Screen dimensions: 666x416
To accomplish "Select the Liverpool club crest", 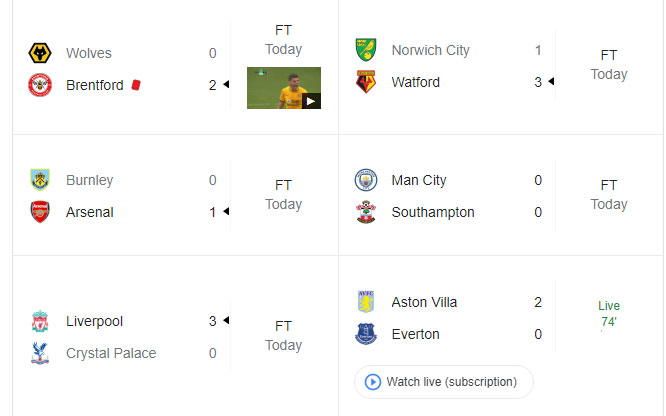I will [x=40, y=321].
